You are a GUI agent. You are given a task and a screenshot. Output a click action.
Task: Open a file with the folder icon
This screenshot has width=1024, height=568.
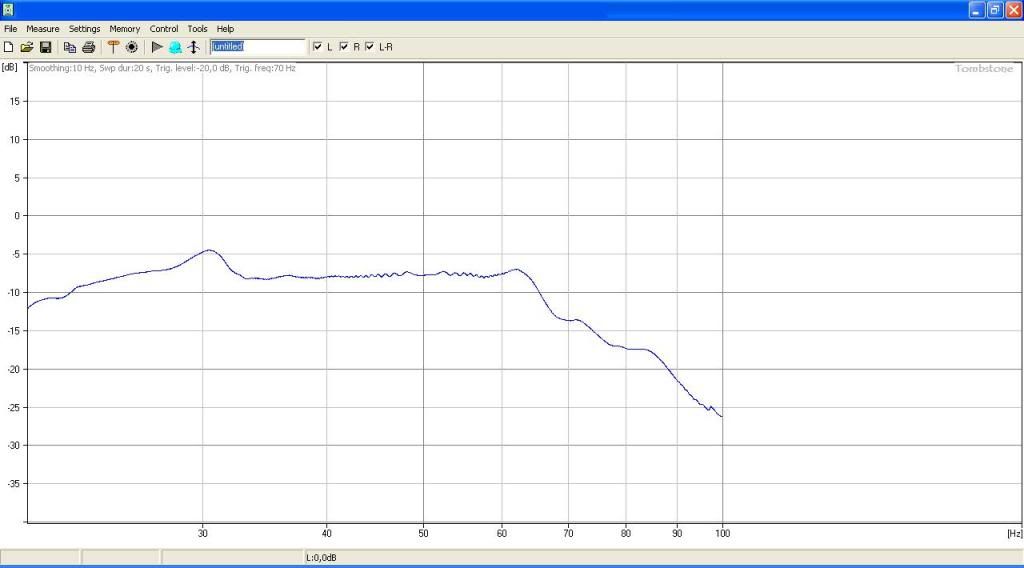27,47
